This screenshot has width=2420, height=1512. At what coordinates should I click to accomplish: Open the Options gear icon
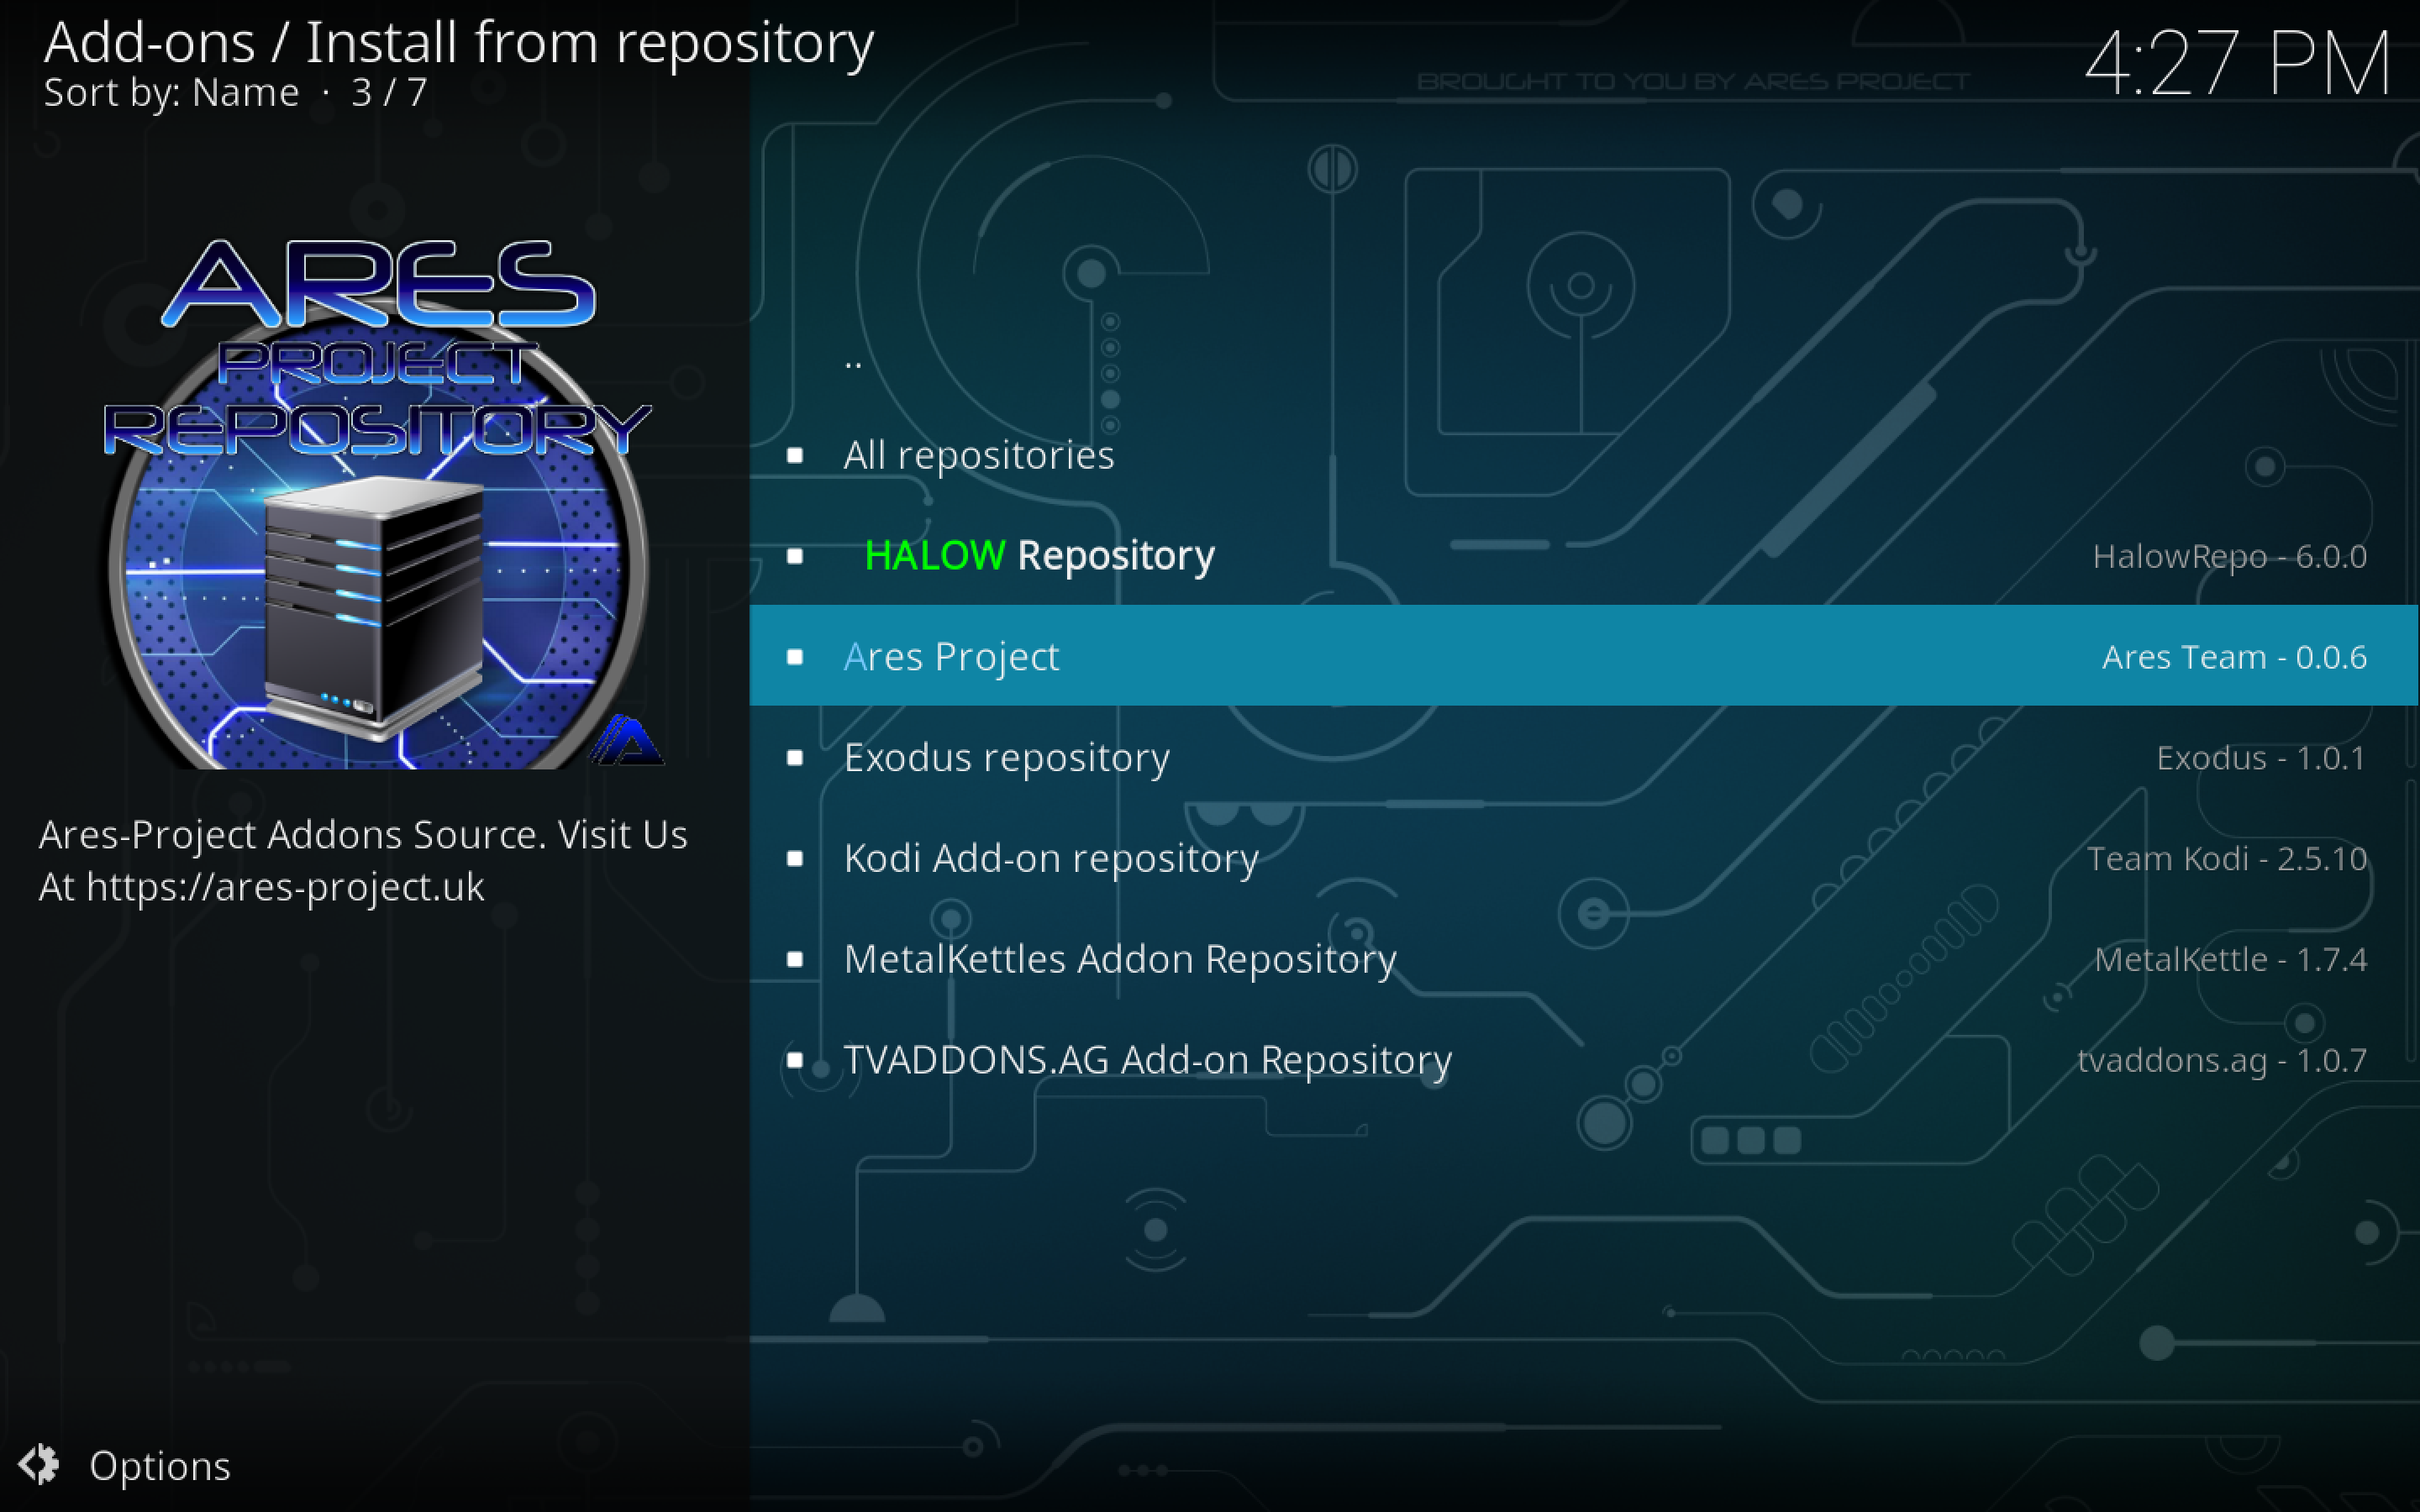coord(39,1465)
